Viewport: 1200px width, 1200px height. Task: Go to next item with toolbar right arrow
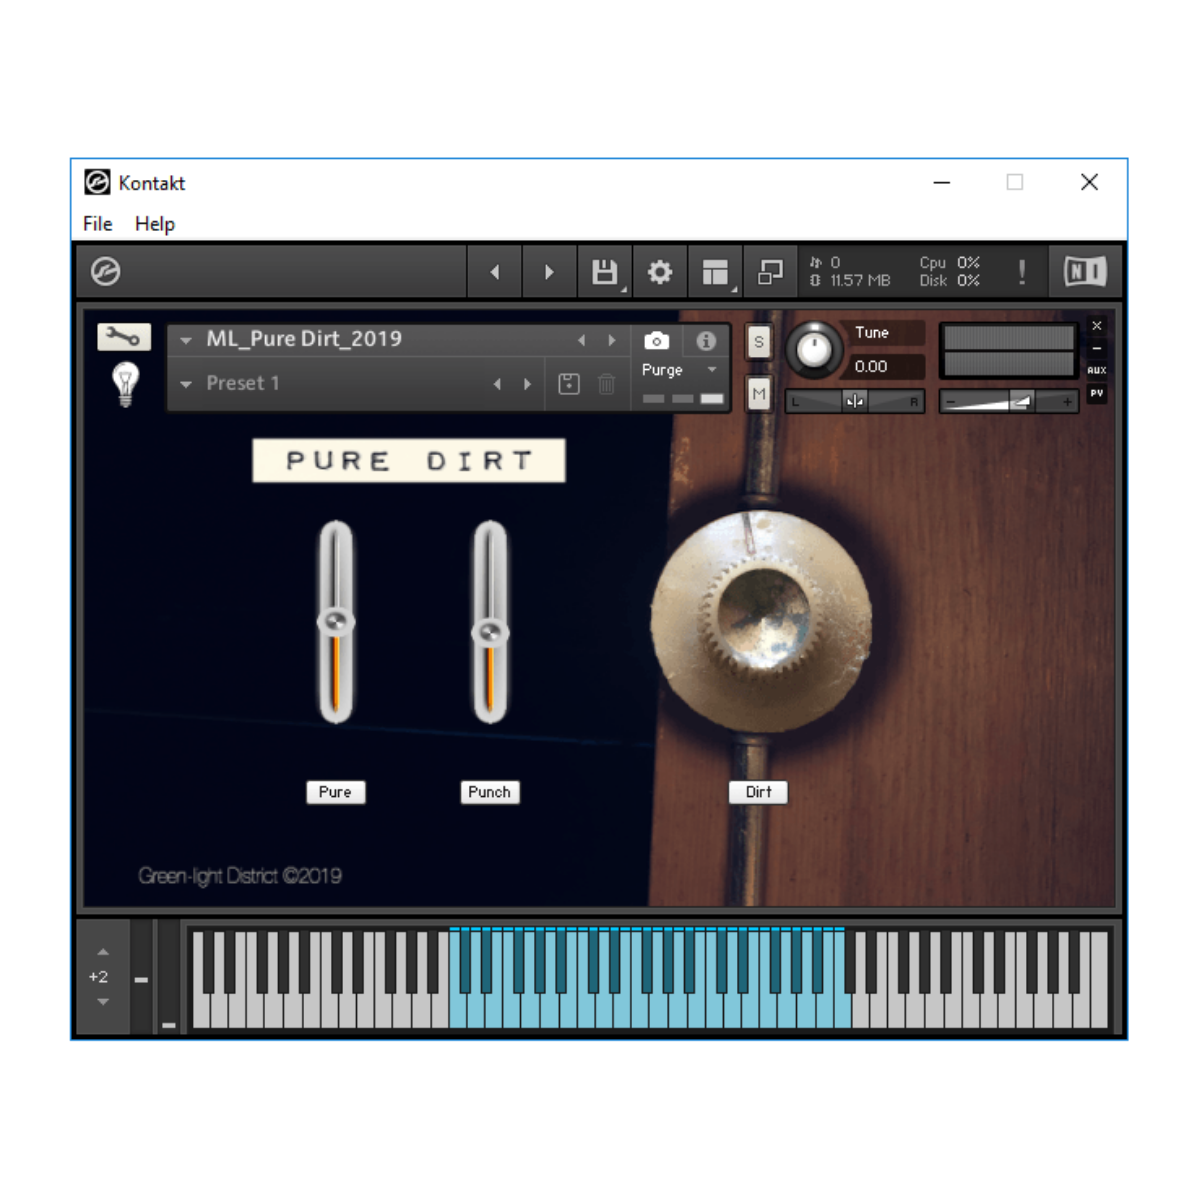(549, 272)
